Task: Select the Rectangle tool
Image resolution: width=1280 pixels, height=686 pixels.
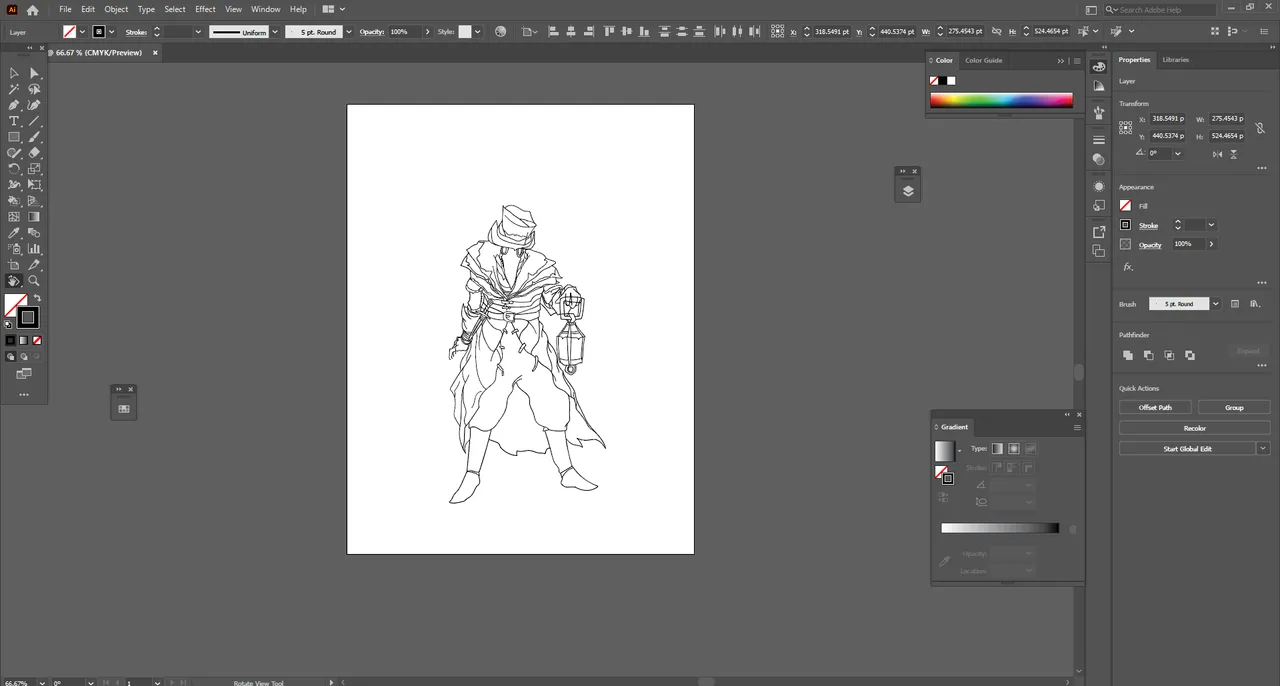Action: (14, 137)
